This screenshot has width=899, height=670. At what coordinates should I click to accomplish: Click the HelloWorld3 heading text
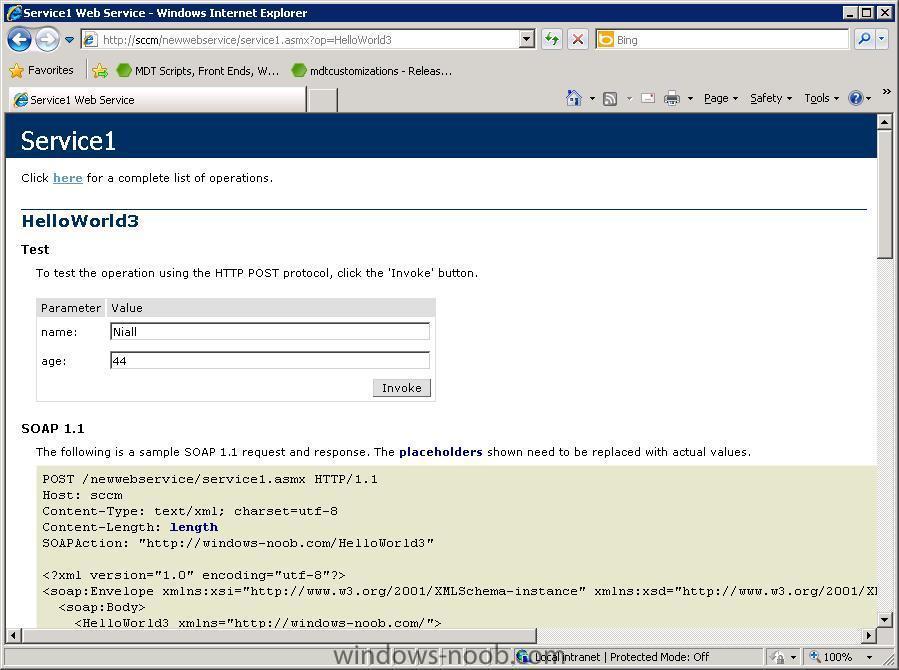[x=80, y=221]
